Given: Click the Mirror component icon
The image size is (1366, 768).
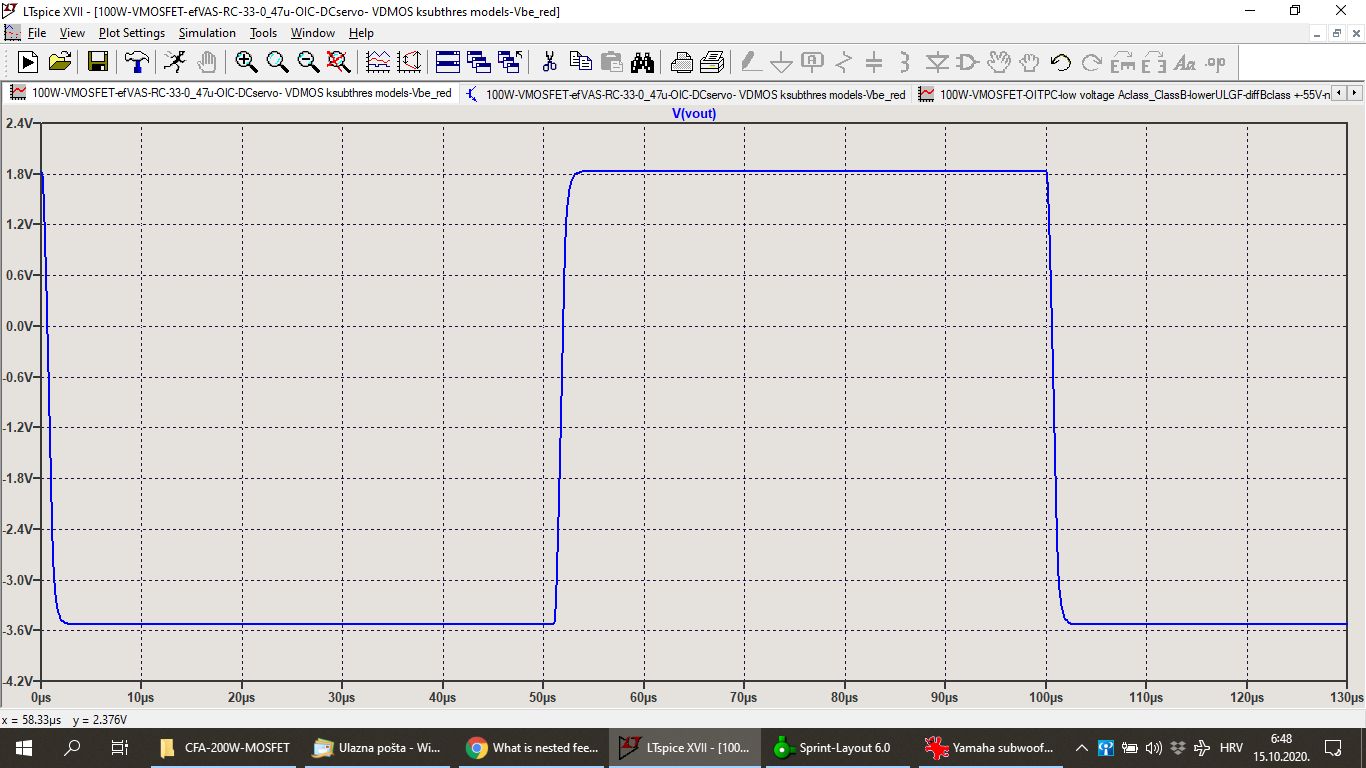Looking at the screenshot, I should tap(1153, 62).
